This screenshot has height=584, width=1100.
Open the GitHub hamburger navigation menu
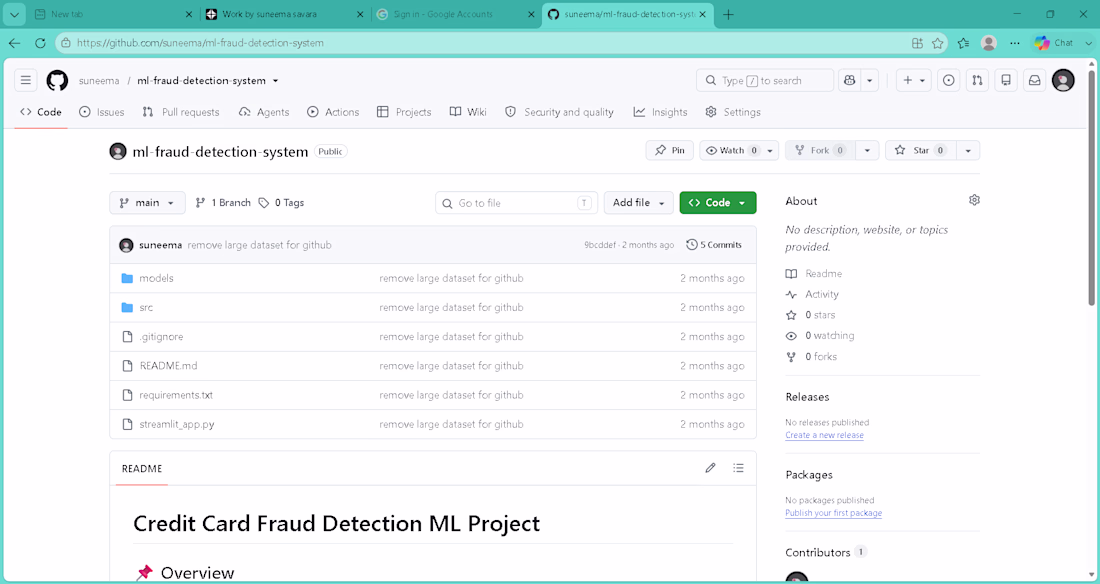pyautogui.click(x=26, y=80)
